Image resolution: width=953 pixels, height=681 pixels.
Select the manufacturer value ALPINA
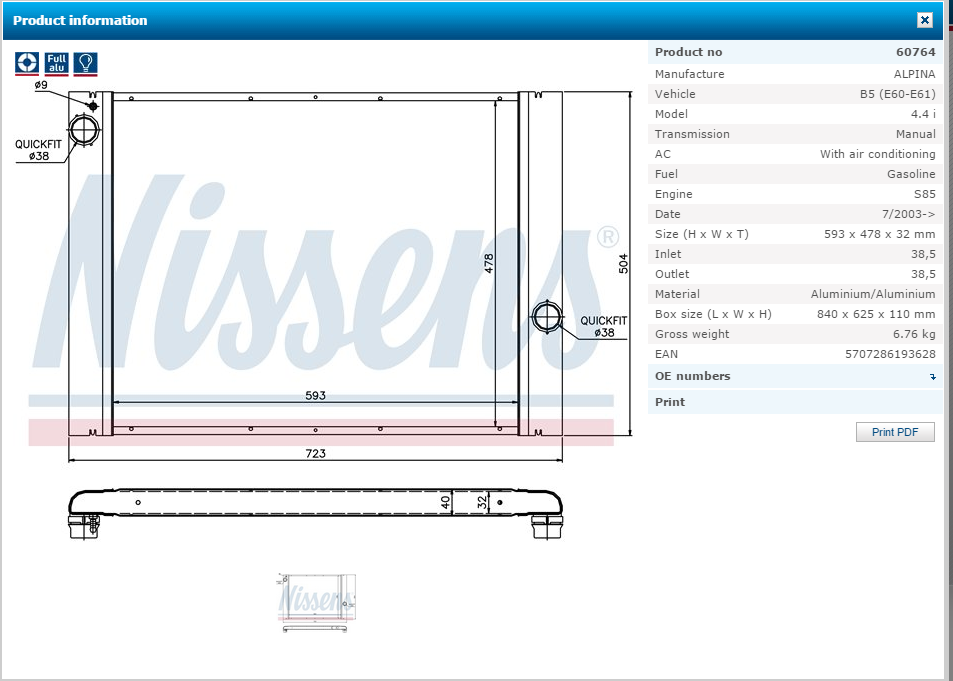pyautogui.click(x=914, y=74)
